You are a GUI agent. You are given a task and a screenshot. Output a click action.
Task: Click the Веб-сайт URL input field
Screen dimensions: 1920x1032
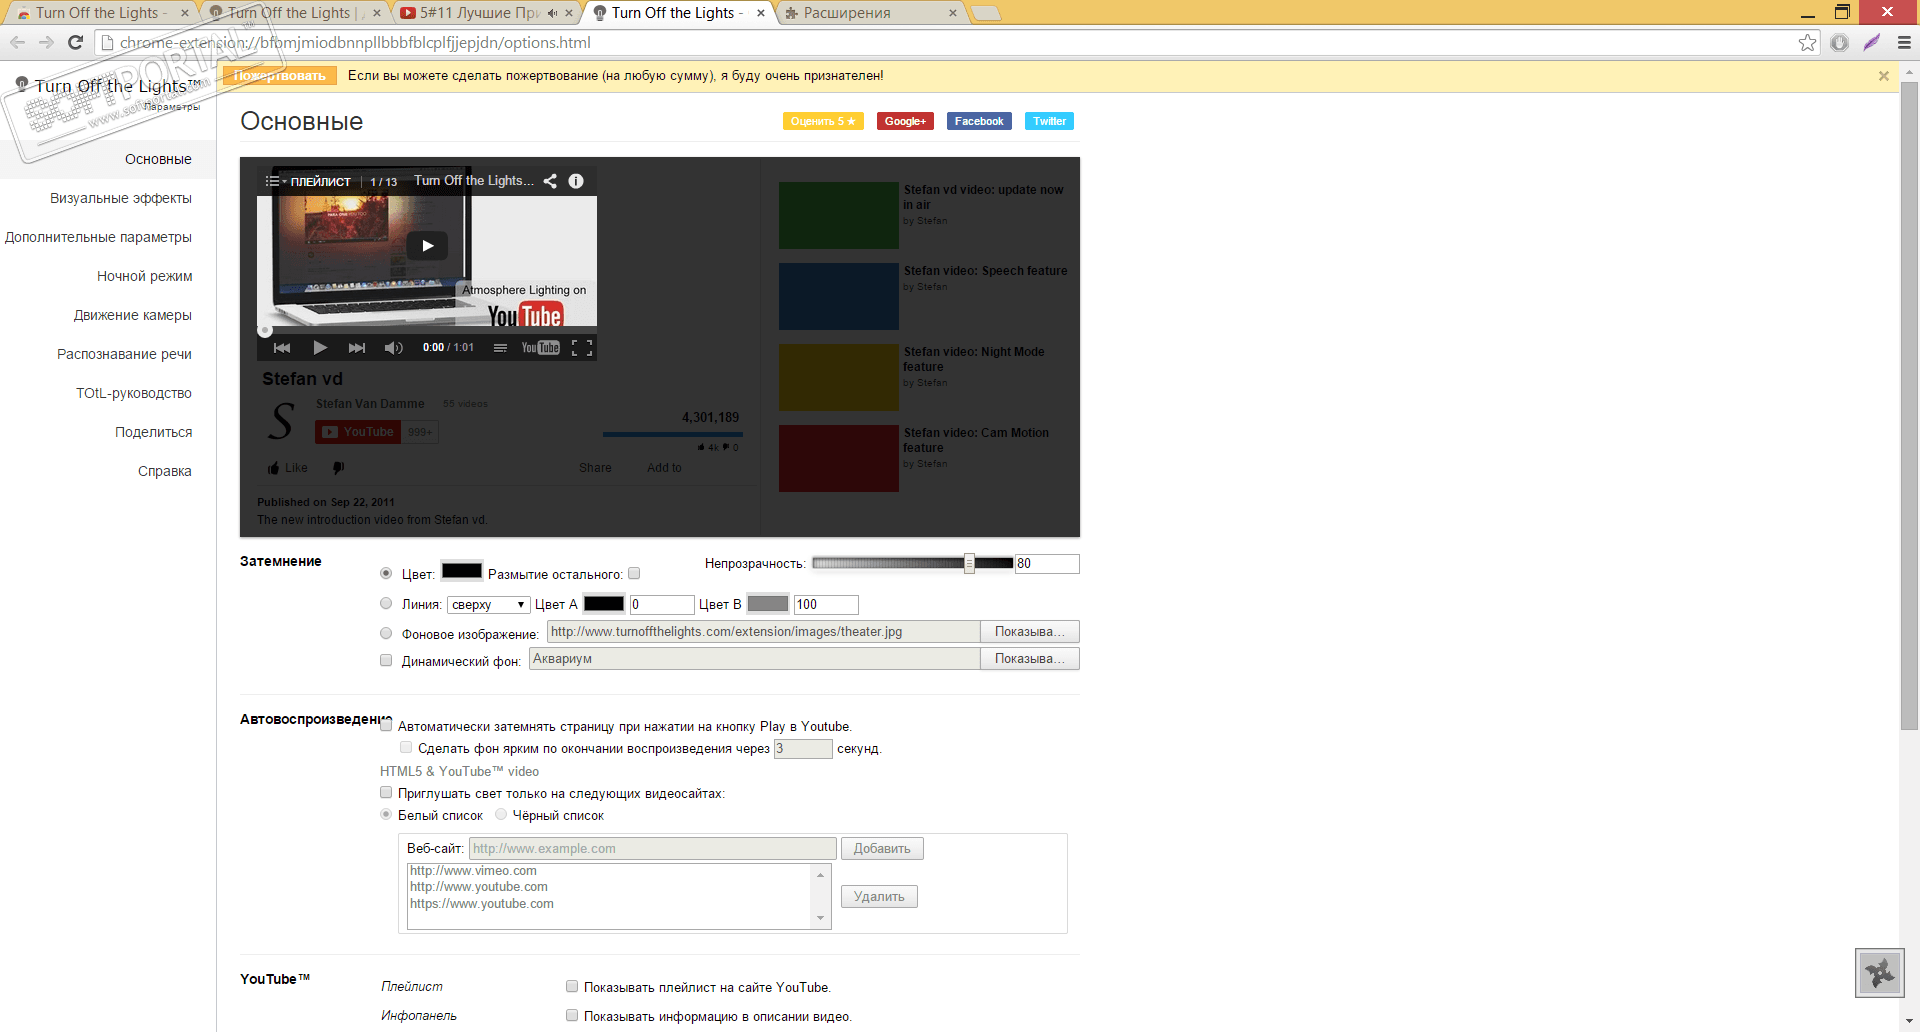pos(652,848)
